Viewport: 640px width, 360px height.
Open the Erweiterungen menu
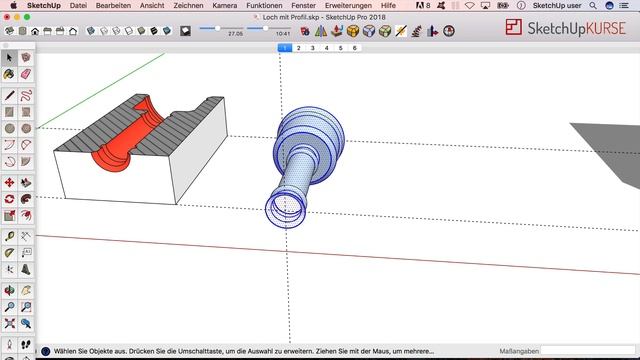[348, 5]
